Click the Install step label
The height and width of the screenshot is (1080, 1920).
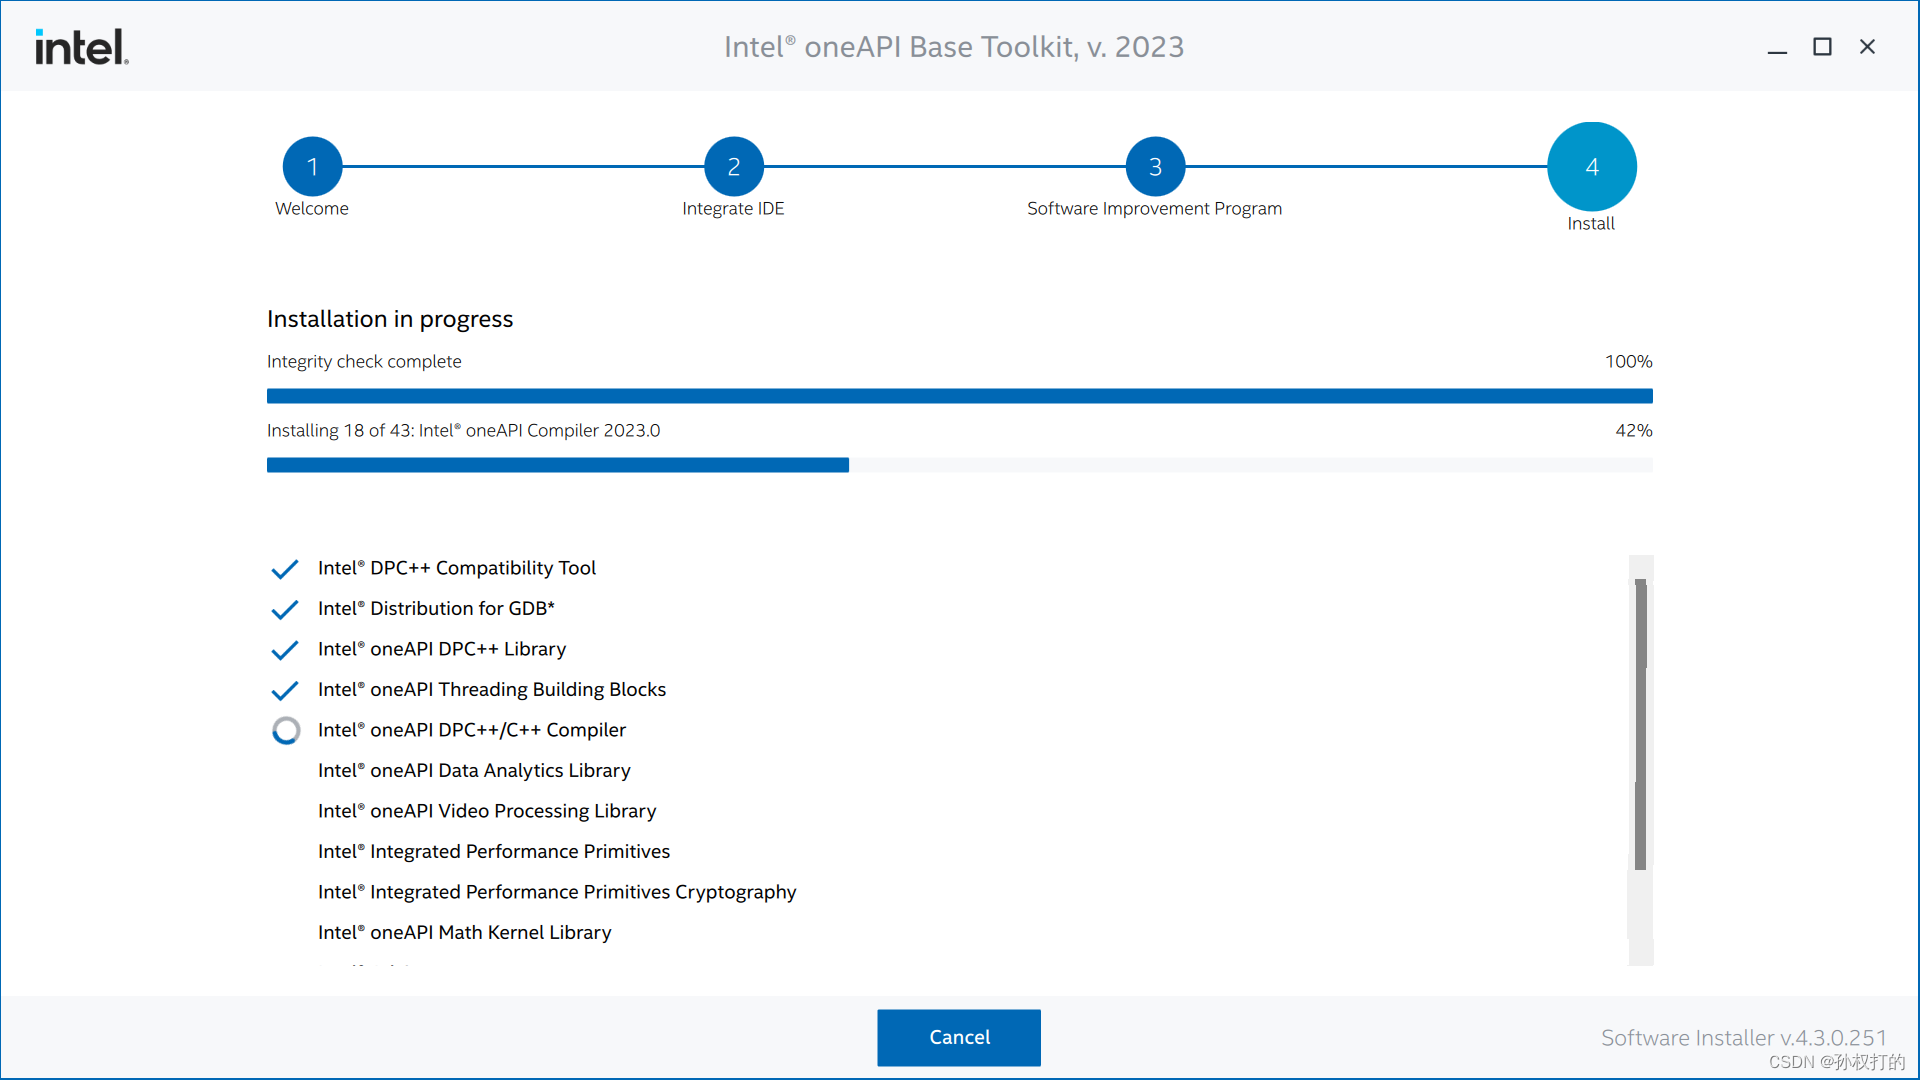point(1591,223)
